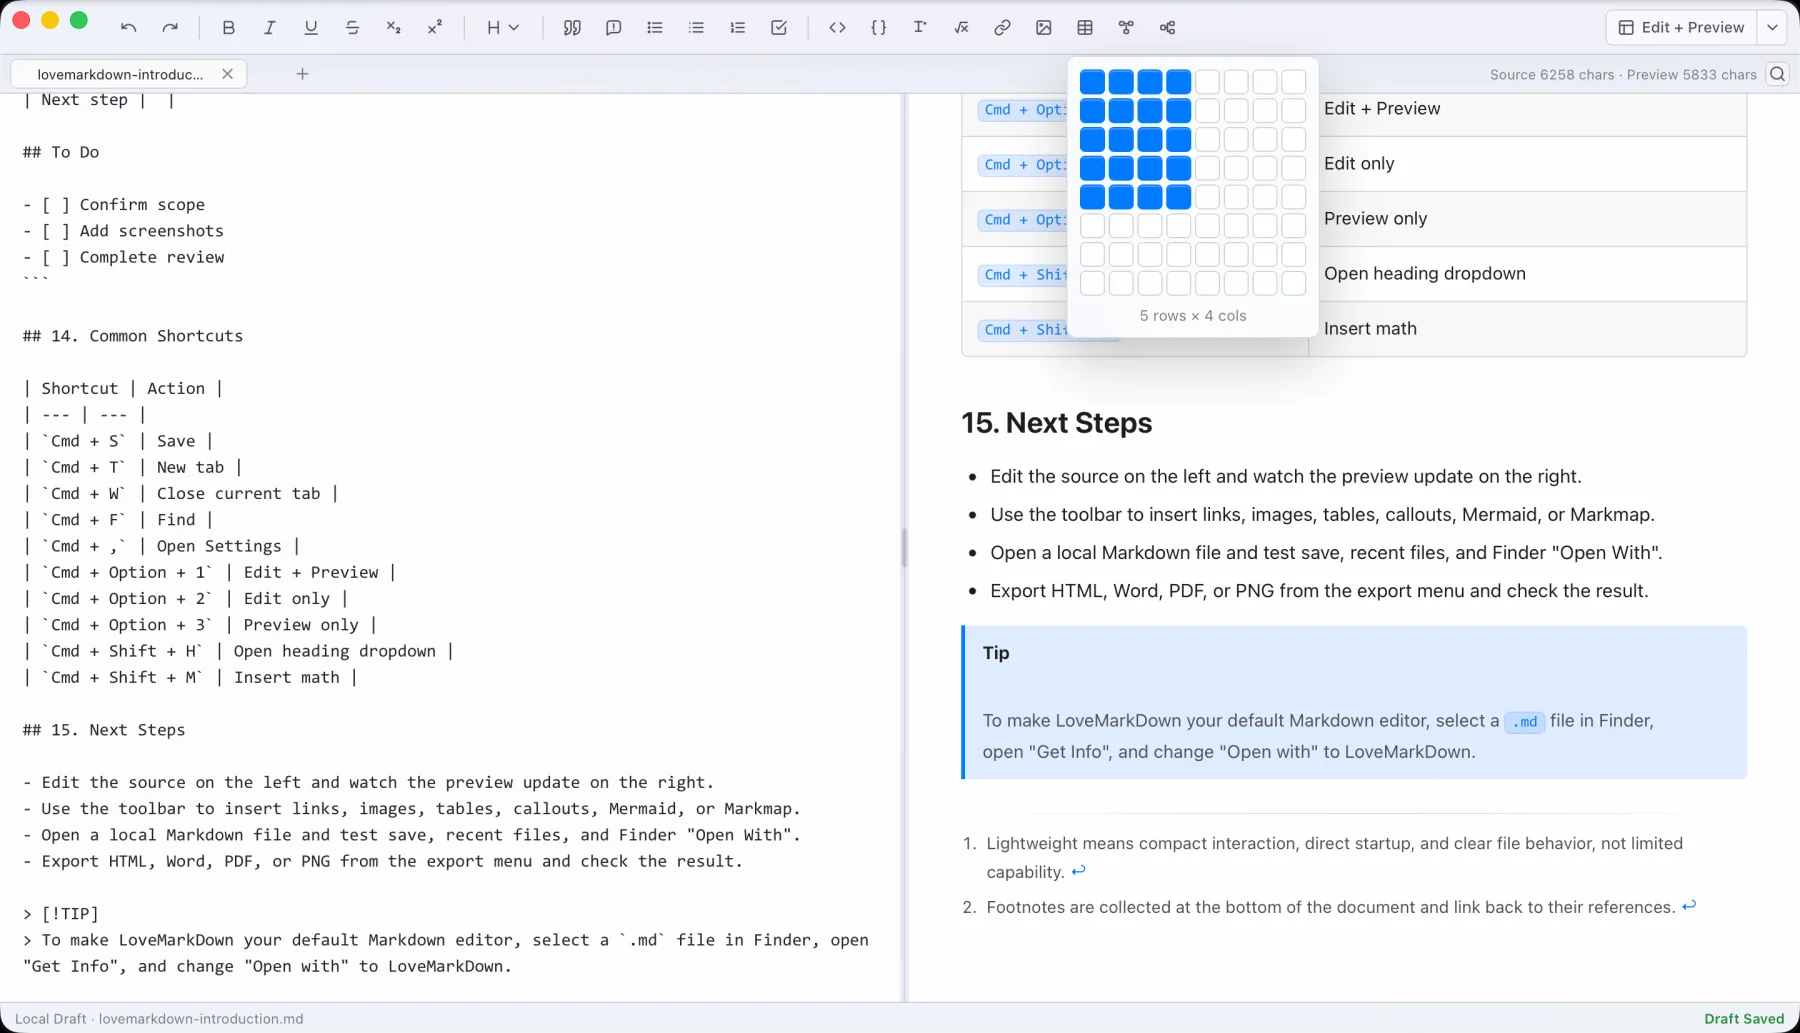The width and height of the screenshot is (1800, 1033).
Task: Click the '.md' inline code in Tip callout
Action: point(1525,722)
